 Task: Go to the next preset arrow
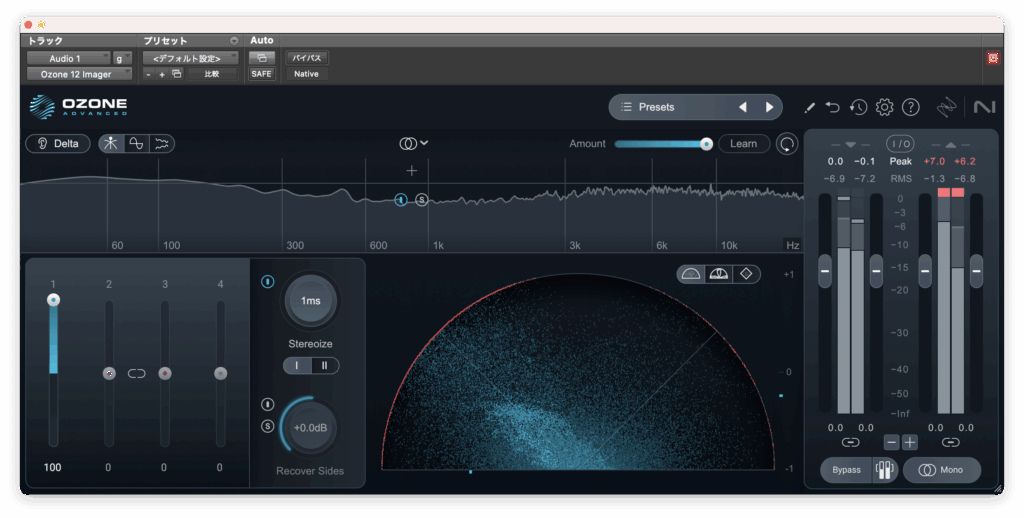pos(769,107)
